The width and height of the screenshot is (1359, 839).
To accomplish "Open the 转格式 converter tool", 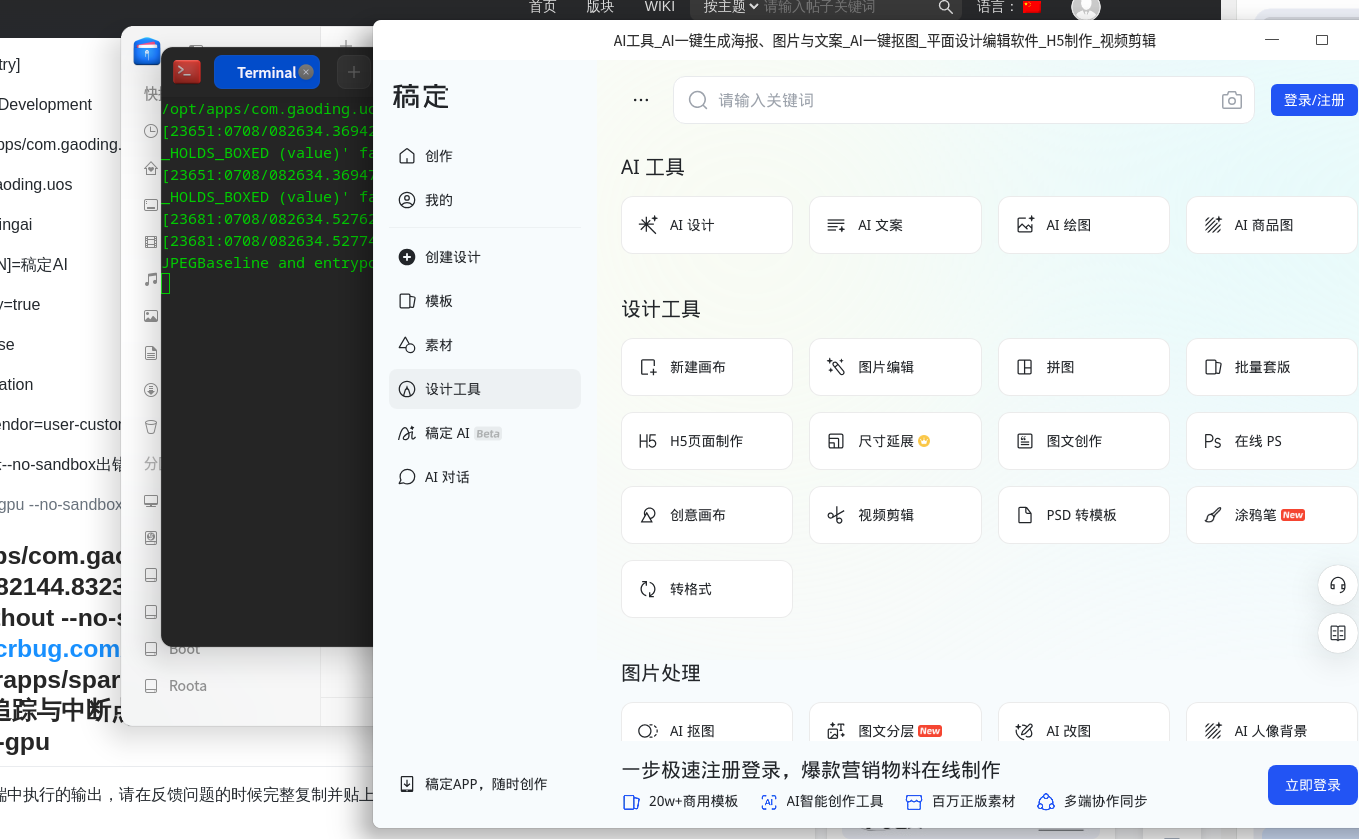I will [x=707, y=589].
